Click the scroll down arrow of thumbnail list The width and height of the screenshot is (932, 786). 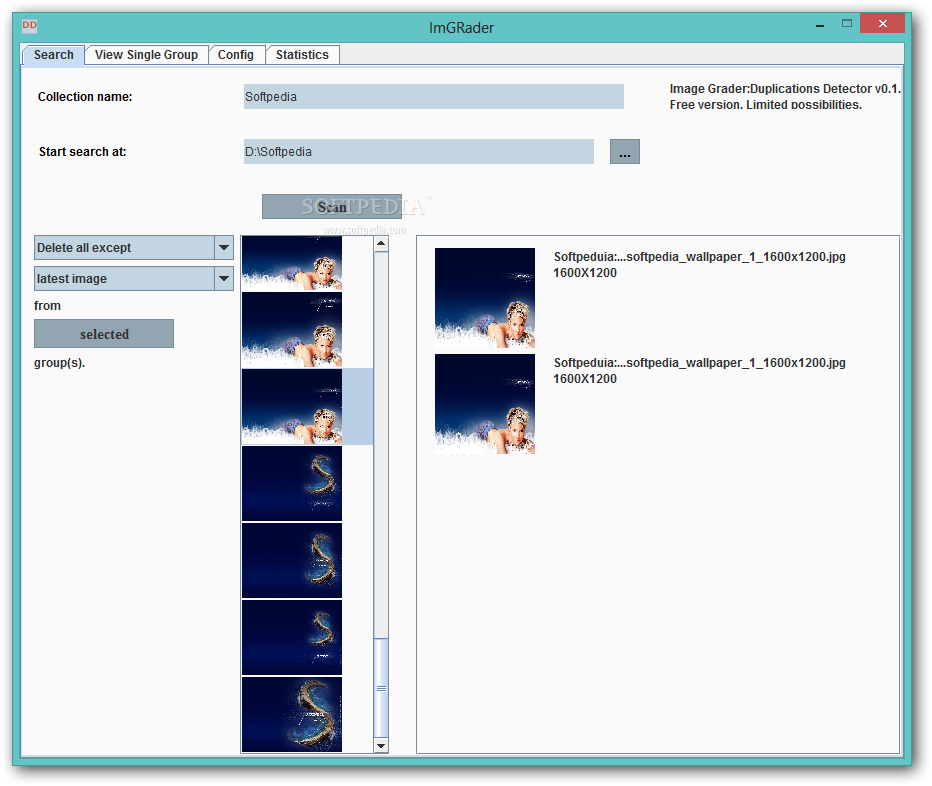(x=381, y=746)
